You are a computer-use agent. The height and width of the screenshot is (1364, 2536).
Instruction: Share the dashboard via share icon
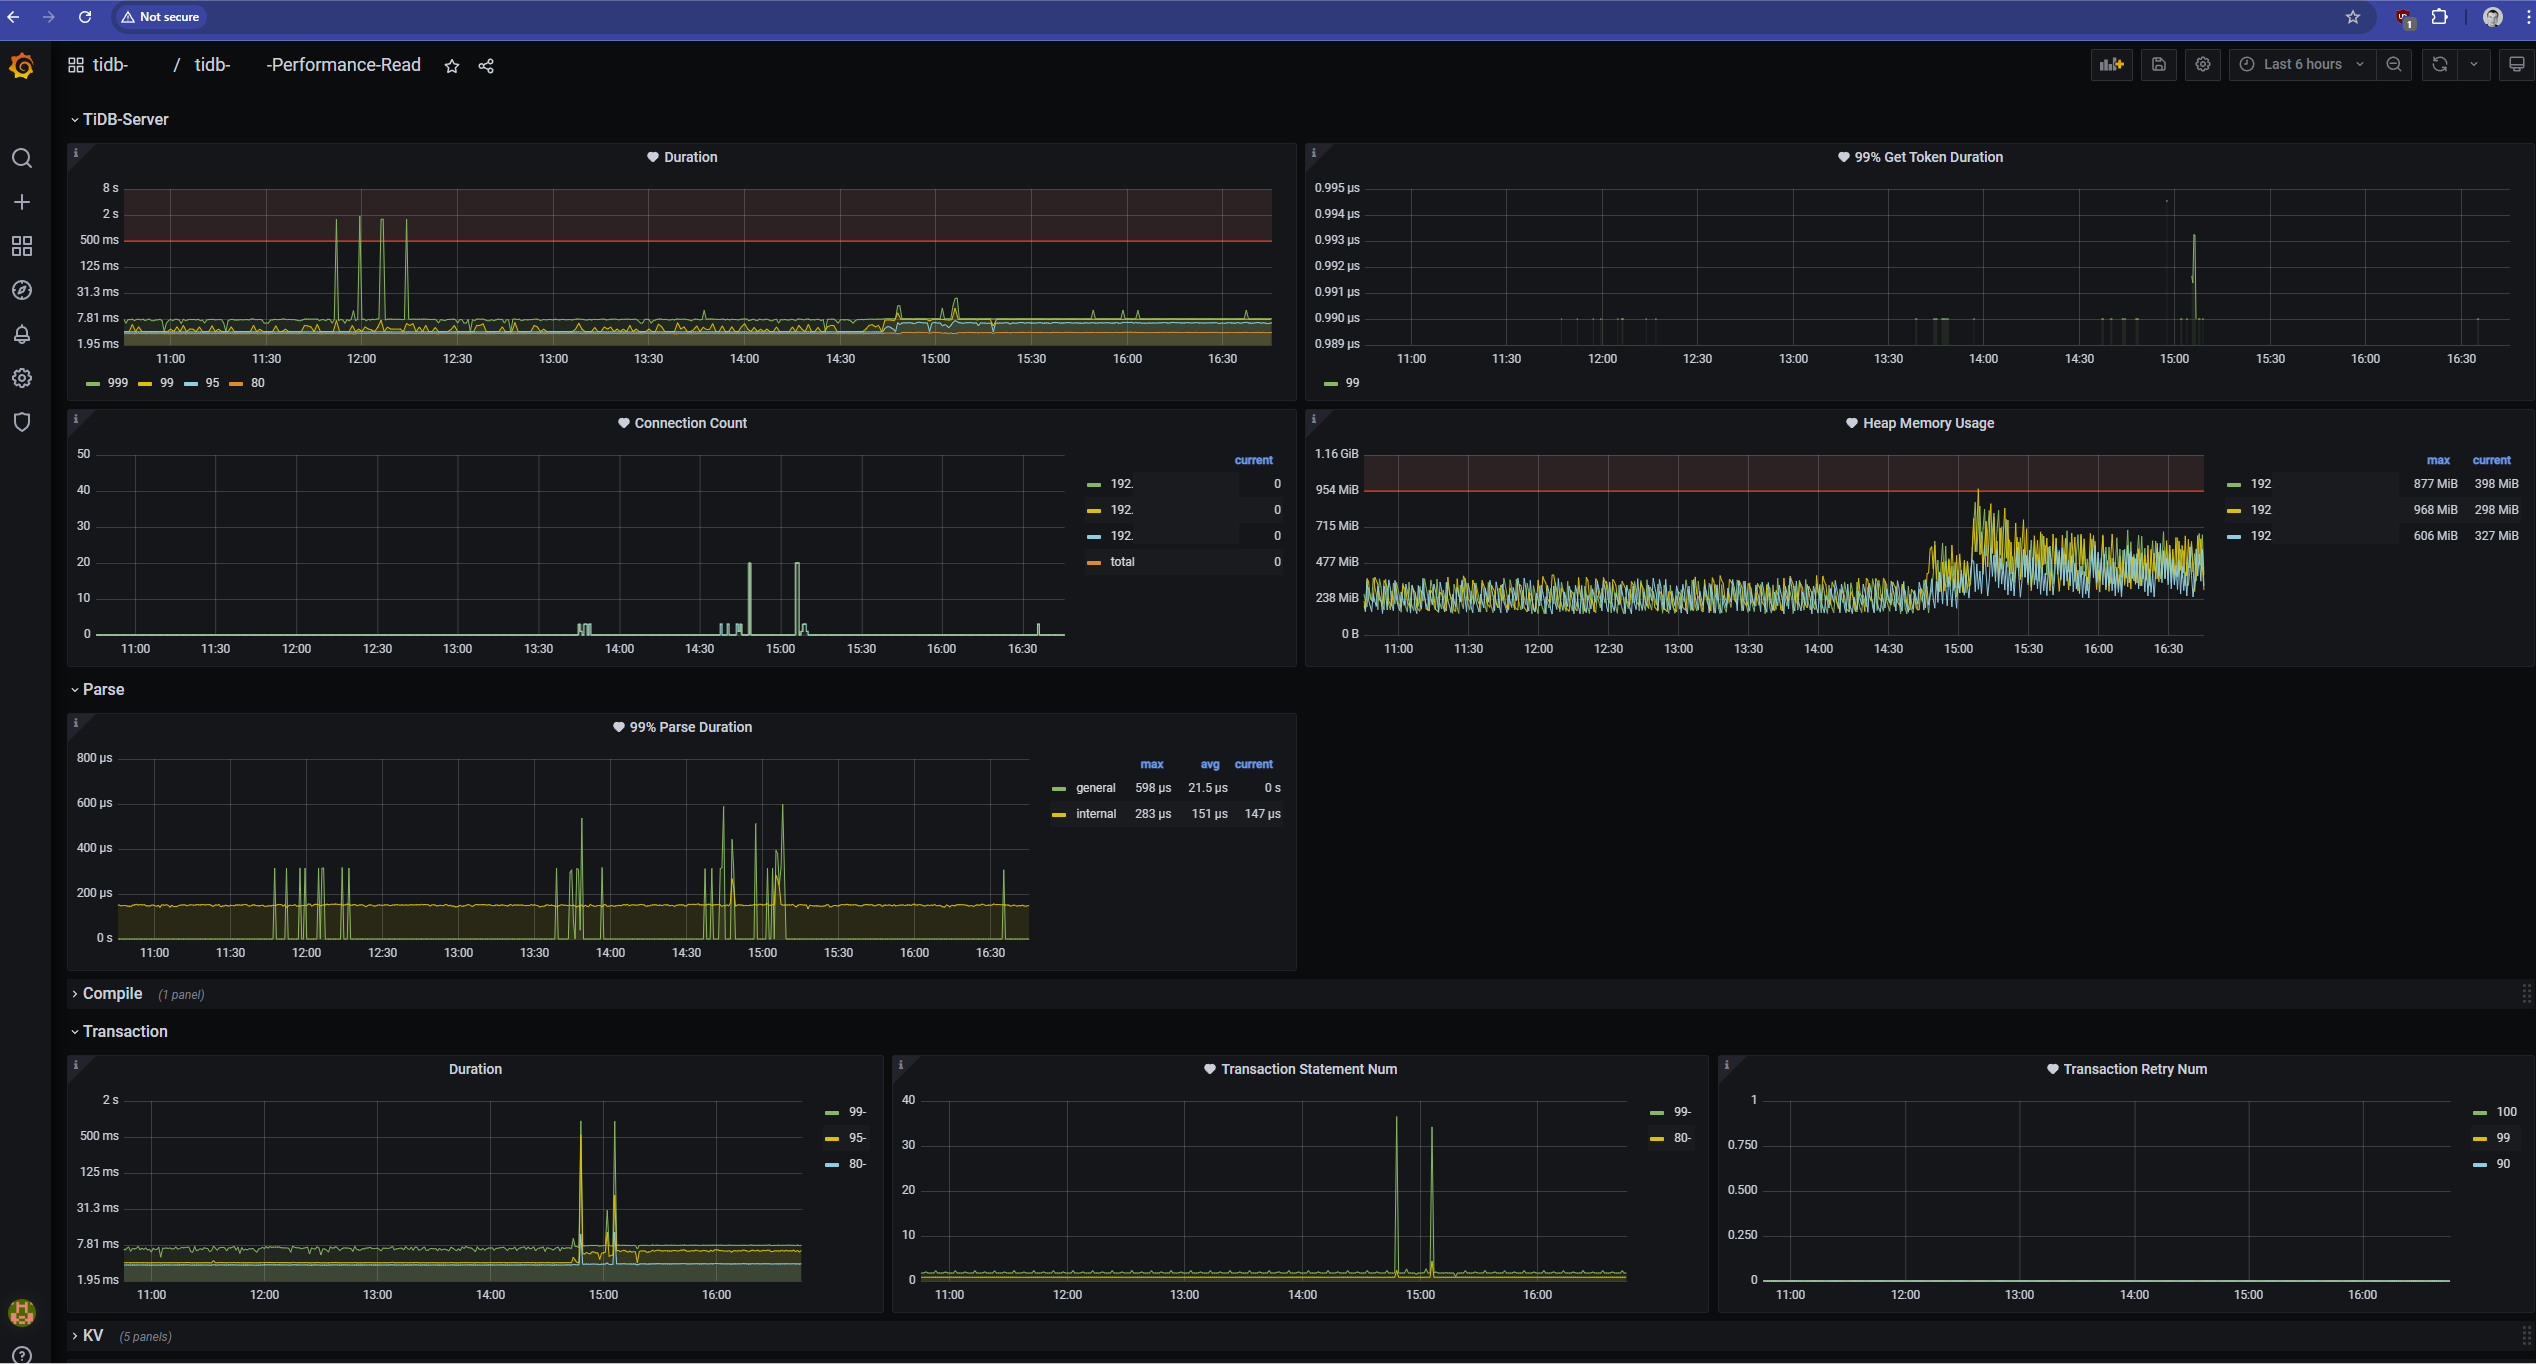(486, 66)
